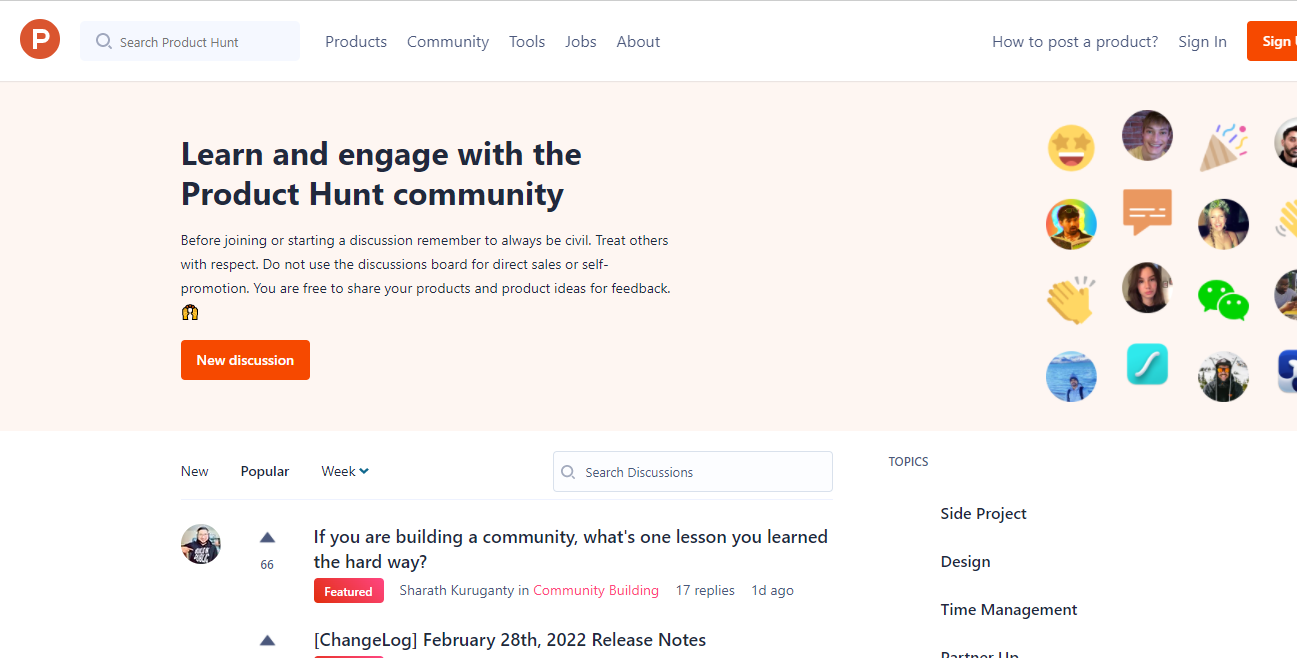The height and width of the screenshot is (658, 1297).
Task: Open the Jobs page from the navbar
Action: 580,41
